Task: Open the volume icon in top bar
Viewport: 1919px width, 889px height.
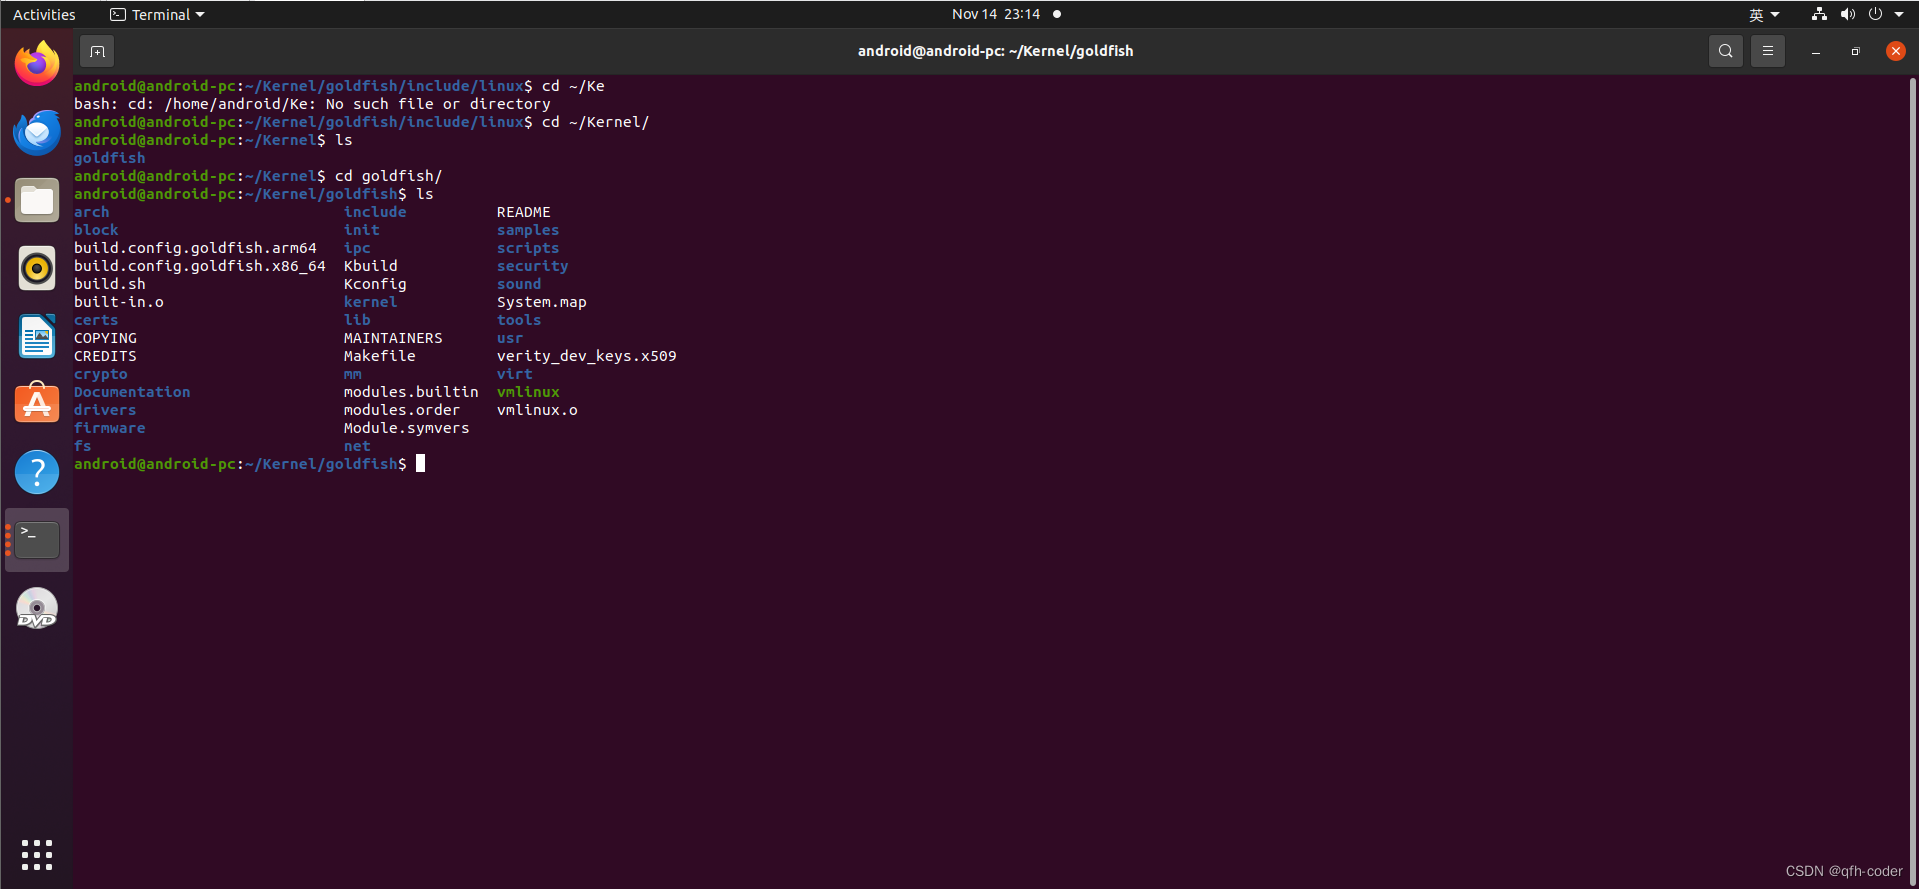Action: tap(1847, 14)
